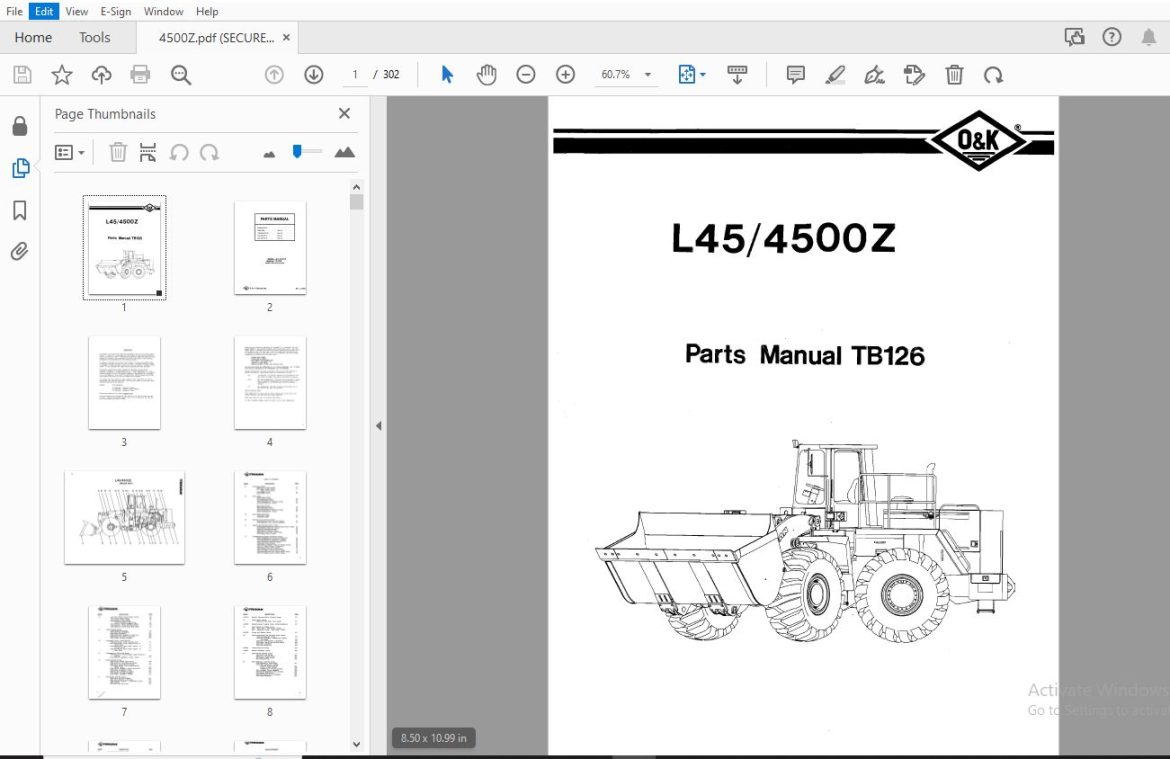Close the 4500Z.pdf document tab
This screenshot has height=759, width=1170.
(287, 37)
